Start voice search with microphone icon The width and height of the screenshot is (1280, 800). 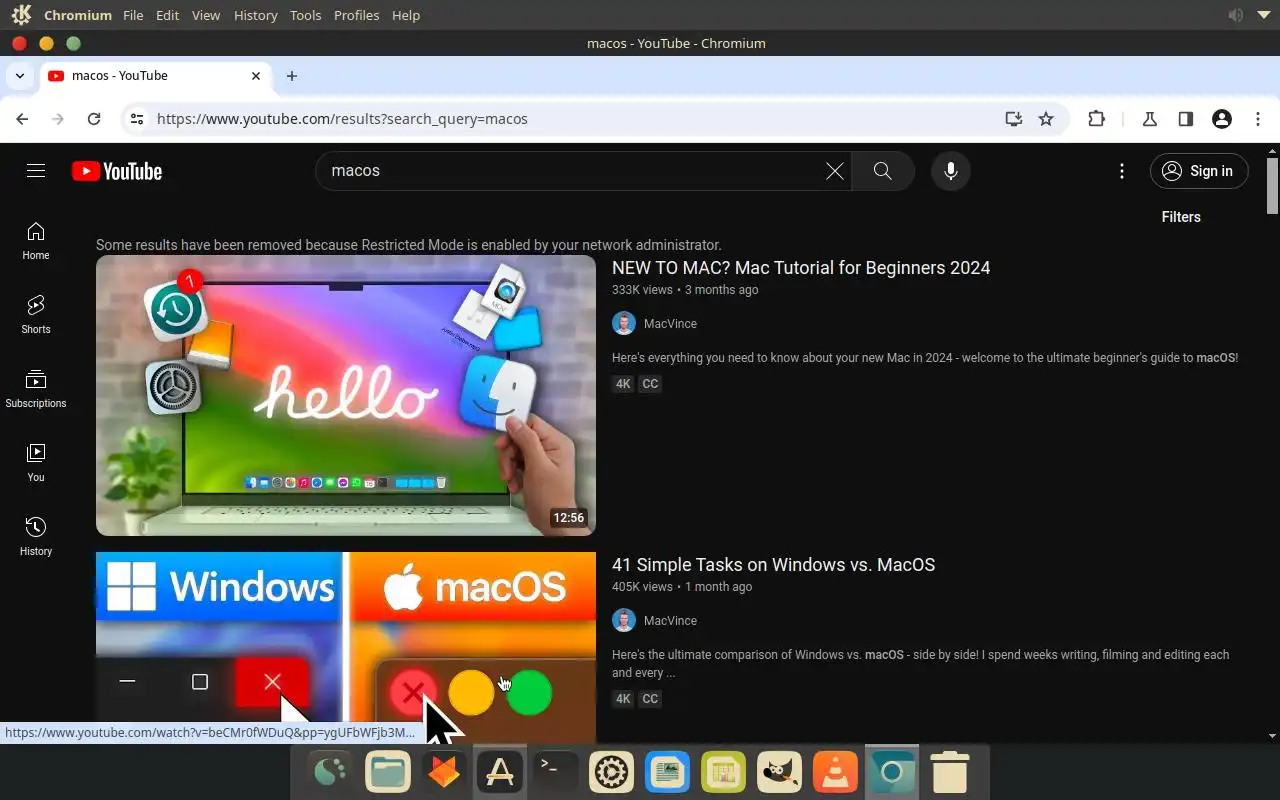pyautogui.click(x=951, y=171)
